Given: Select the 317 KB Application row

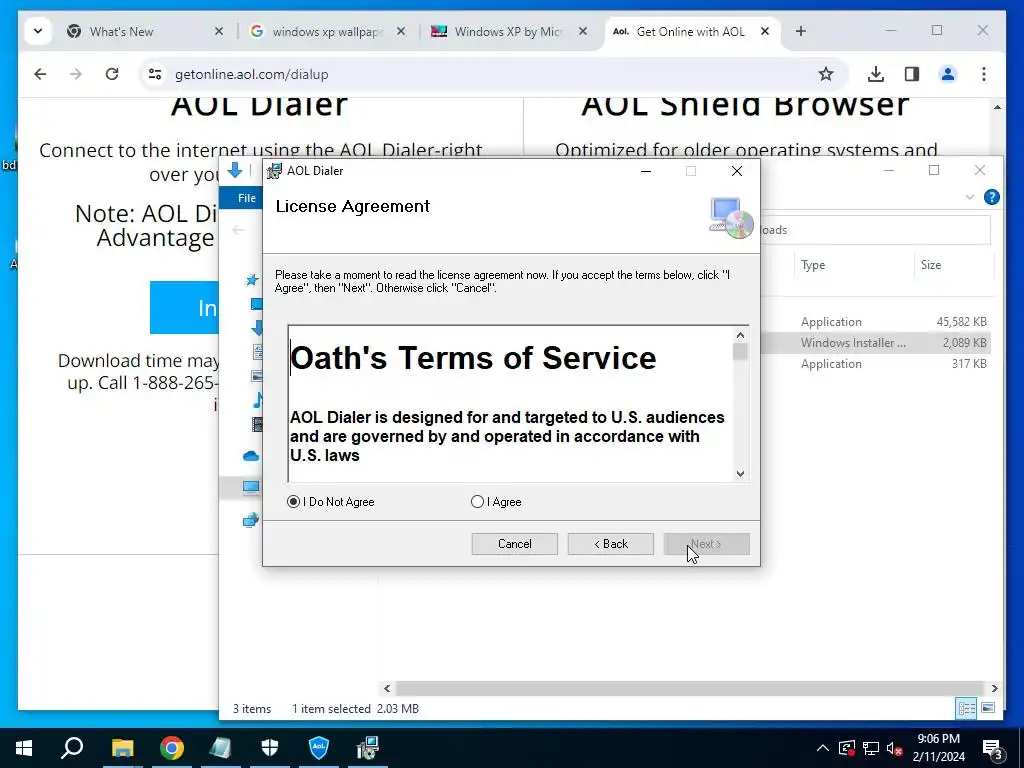Looking at the screenshot, I should [x=875, y=364].
